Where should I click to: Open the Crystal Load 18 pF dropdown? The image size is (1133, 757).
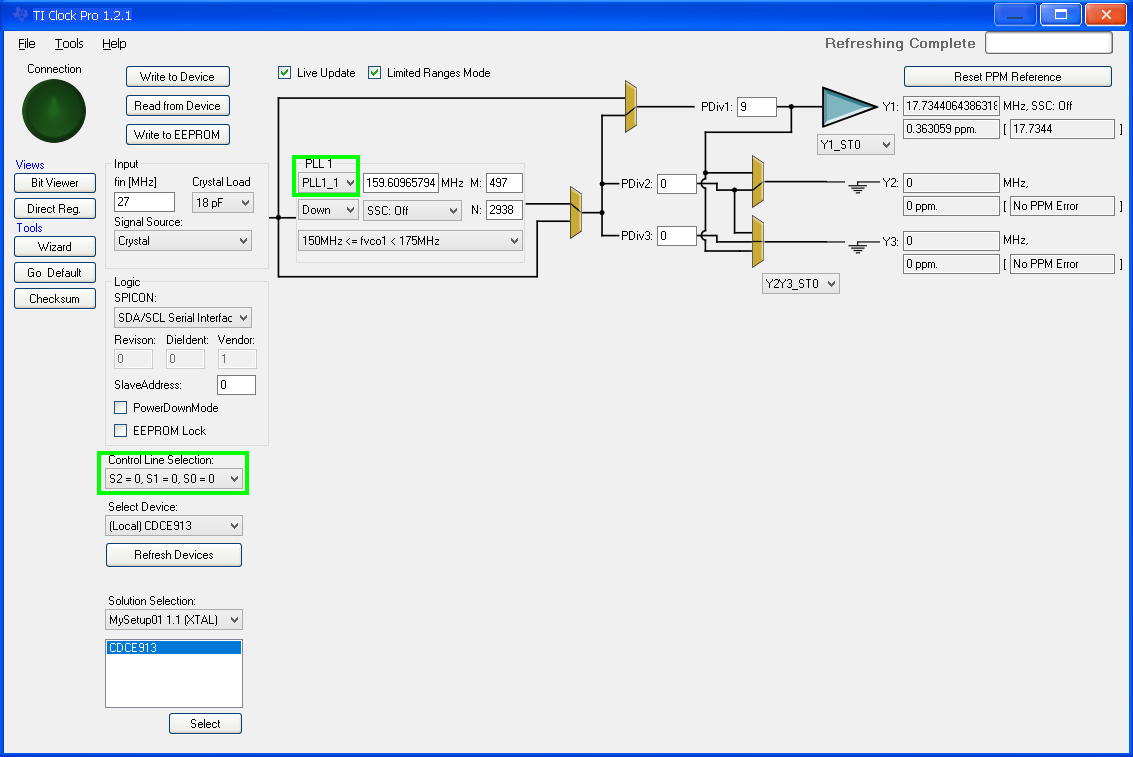point(223,203)
